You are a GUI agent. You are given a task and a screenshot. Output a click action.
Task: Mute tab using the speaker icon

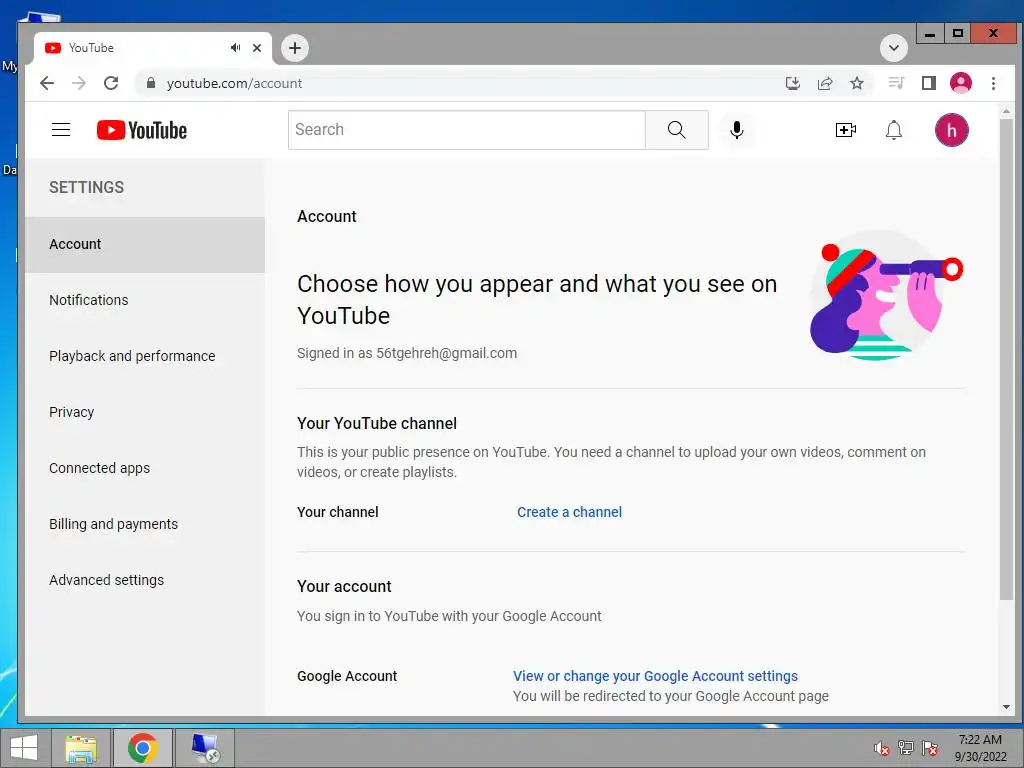point(236,48)
